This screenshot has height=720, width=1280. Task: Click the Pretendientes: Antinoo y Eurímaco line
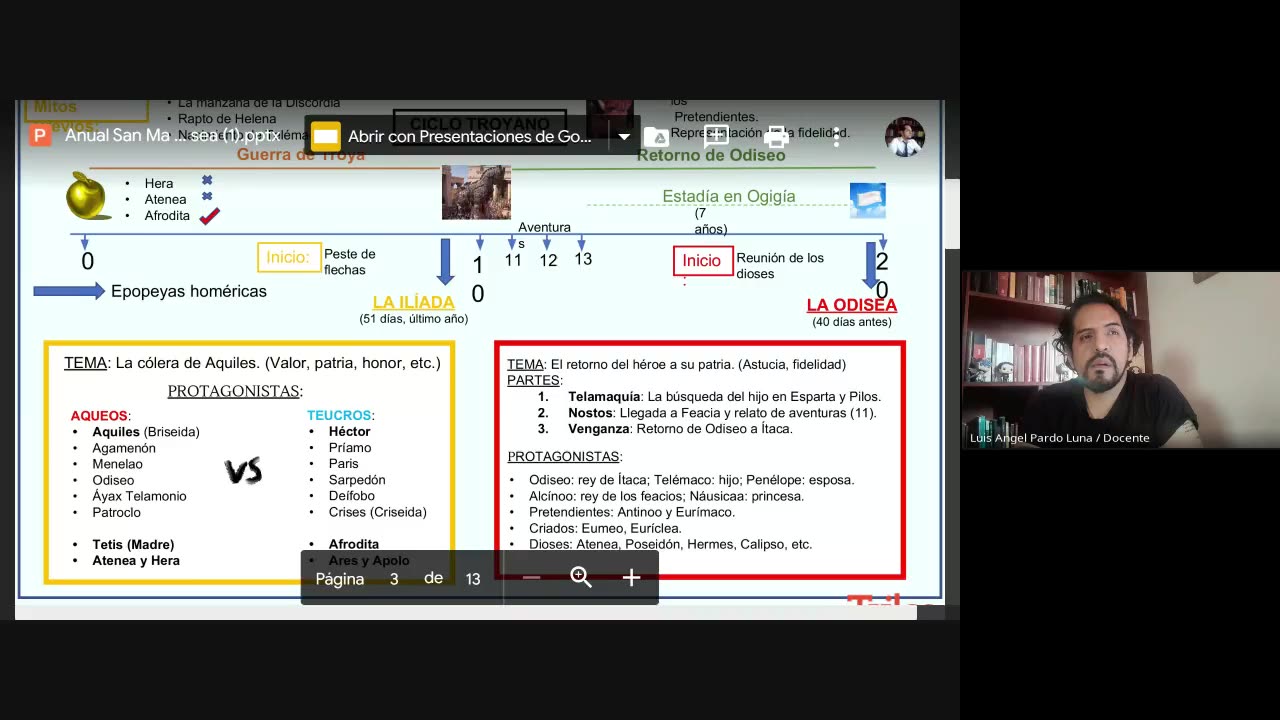(632, 512)
